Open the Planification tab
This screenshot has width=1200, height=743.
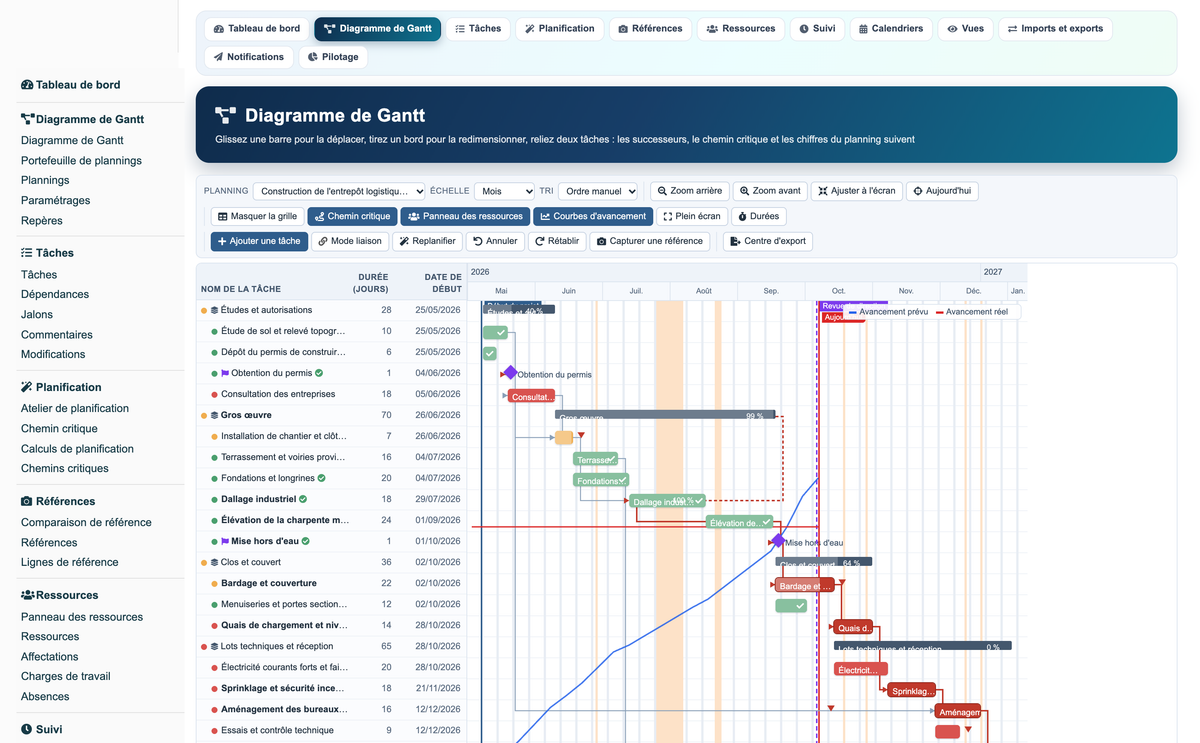[x=560, y=29]
